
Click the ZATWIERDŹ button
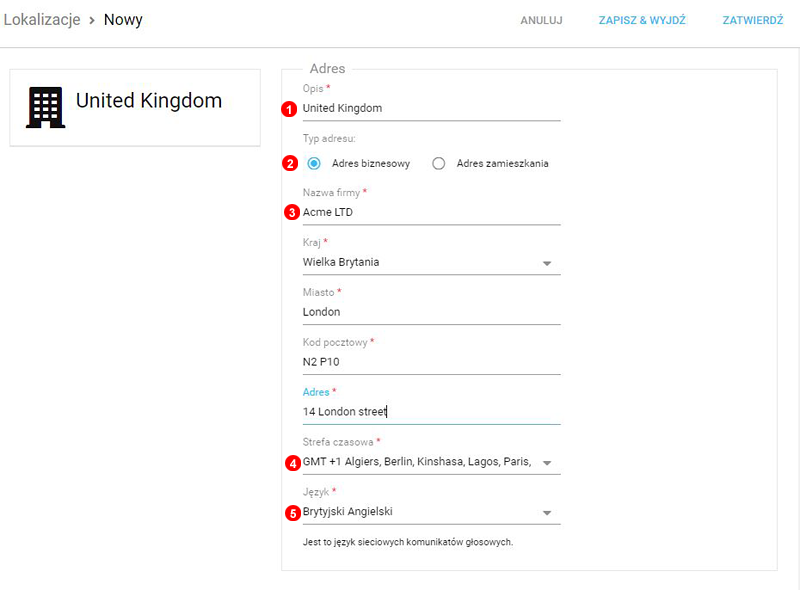(752, 20)
